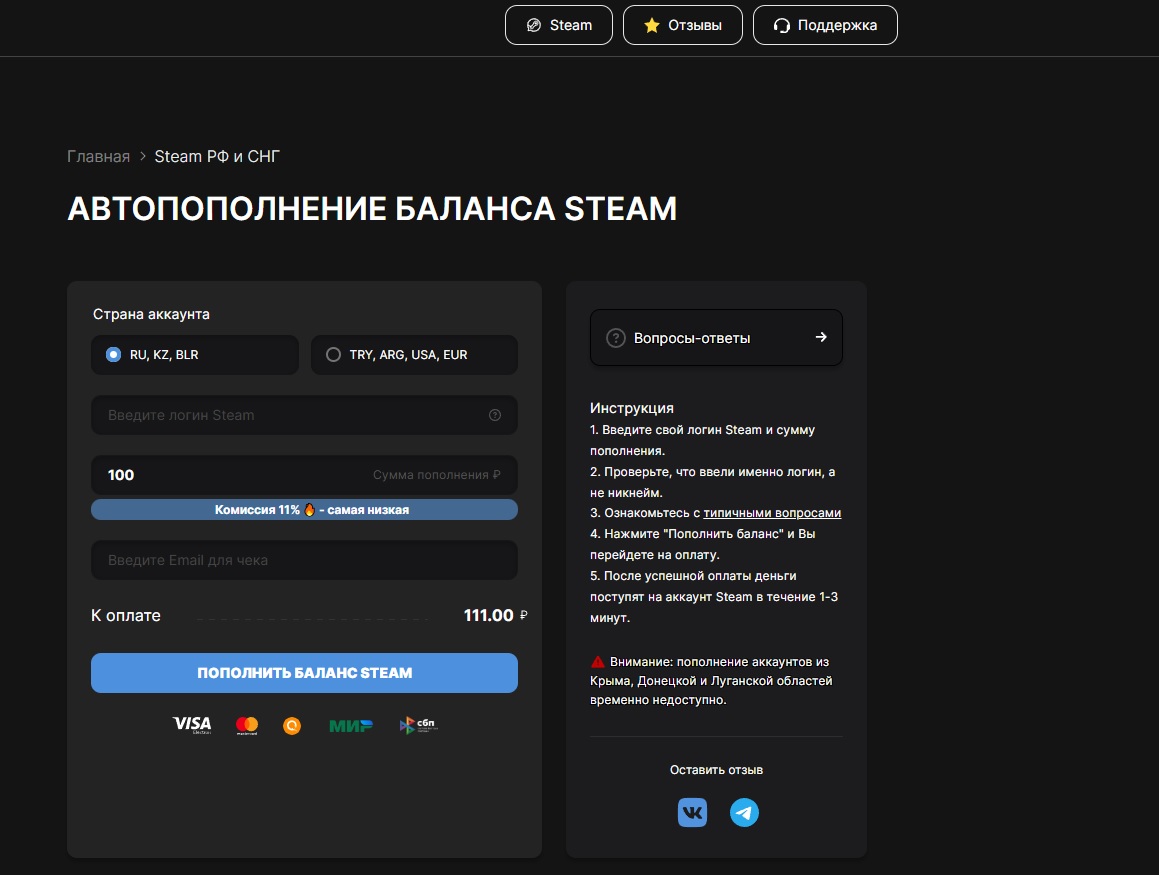Click headset icon in Поддержка
This screenshot has height=875, width=1159.
[781, 25]
